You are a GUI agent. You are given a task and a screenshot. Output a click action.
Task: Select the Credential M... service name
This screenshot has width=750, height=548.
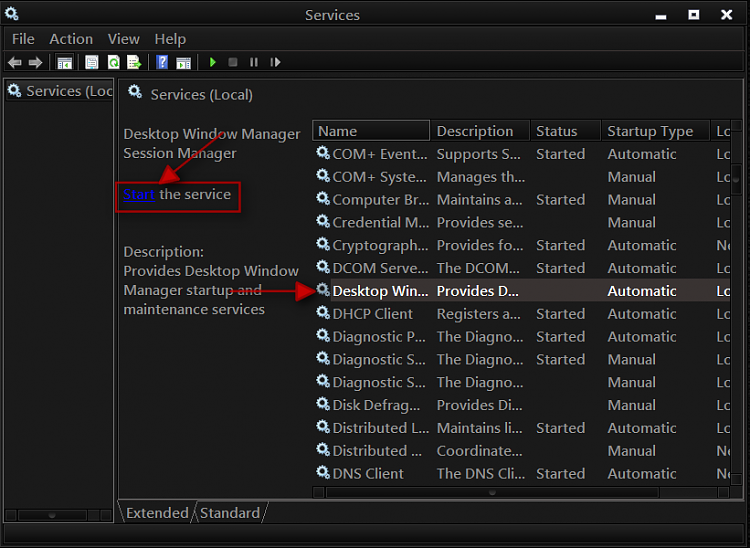pyautogui.click(x=380, y=222)
